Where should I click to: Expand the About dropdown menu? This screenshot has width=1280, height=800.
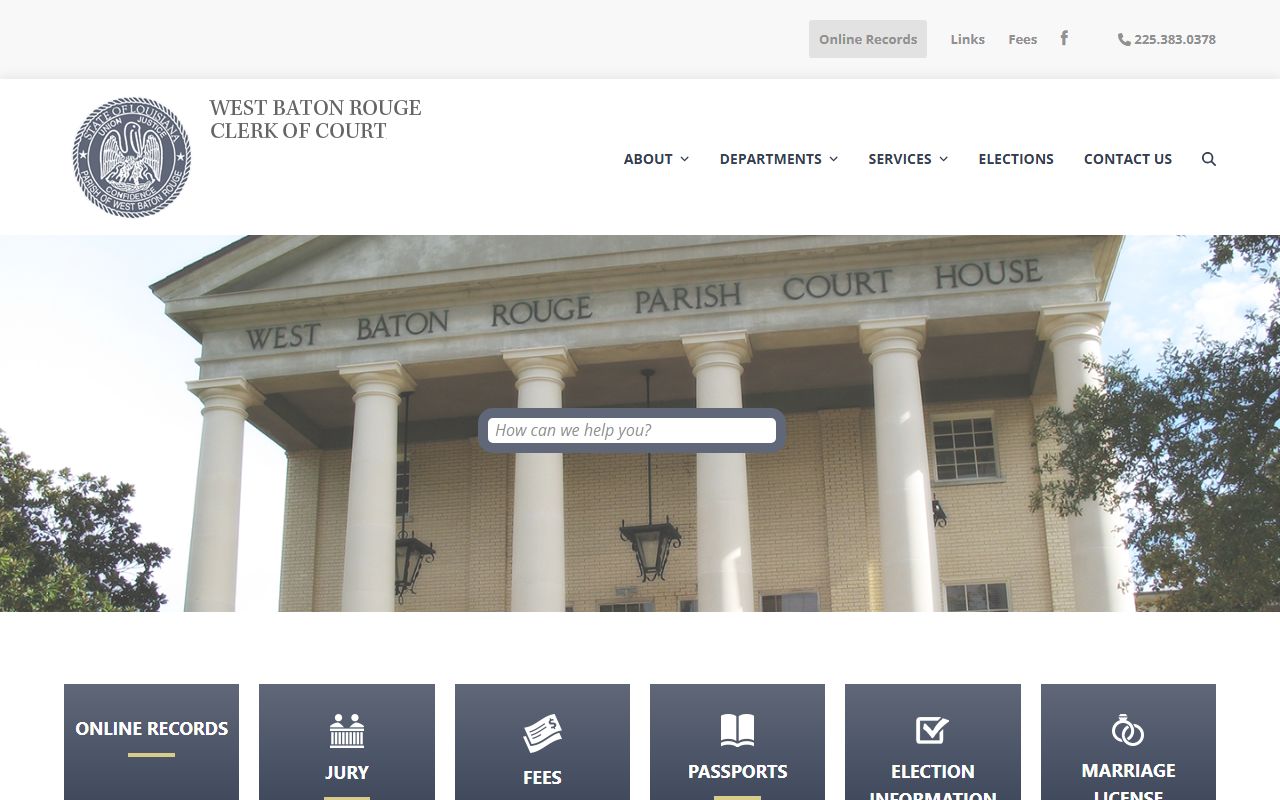[656, 159]
